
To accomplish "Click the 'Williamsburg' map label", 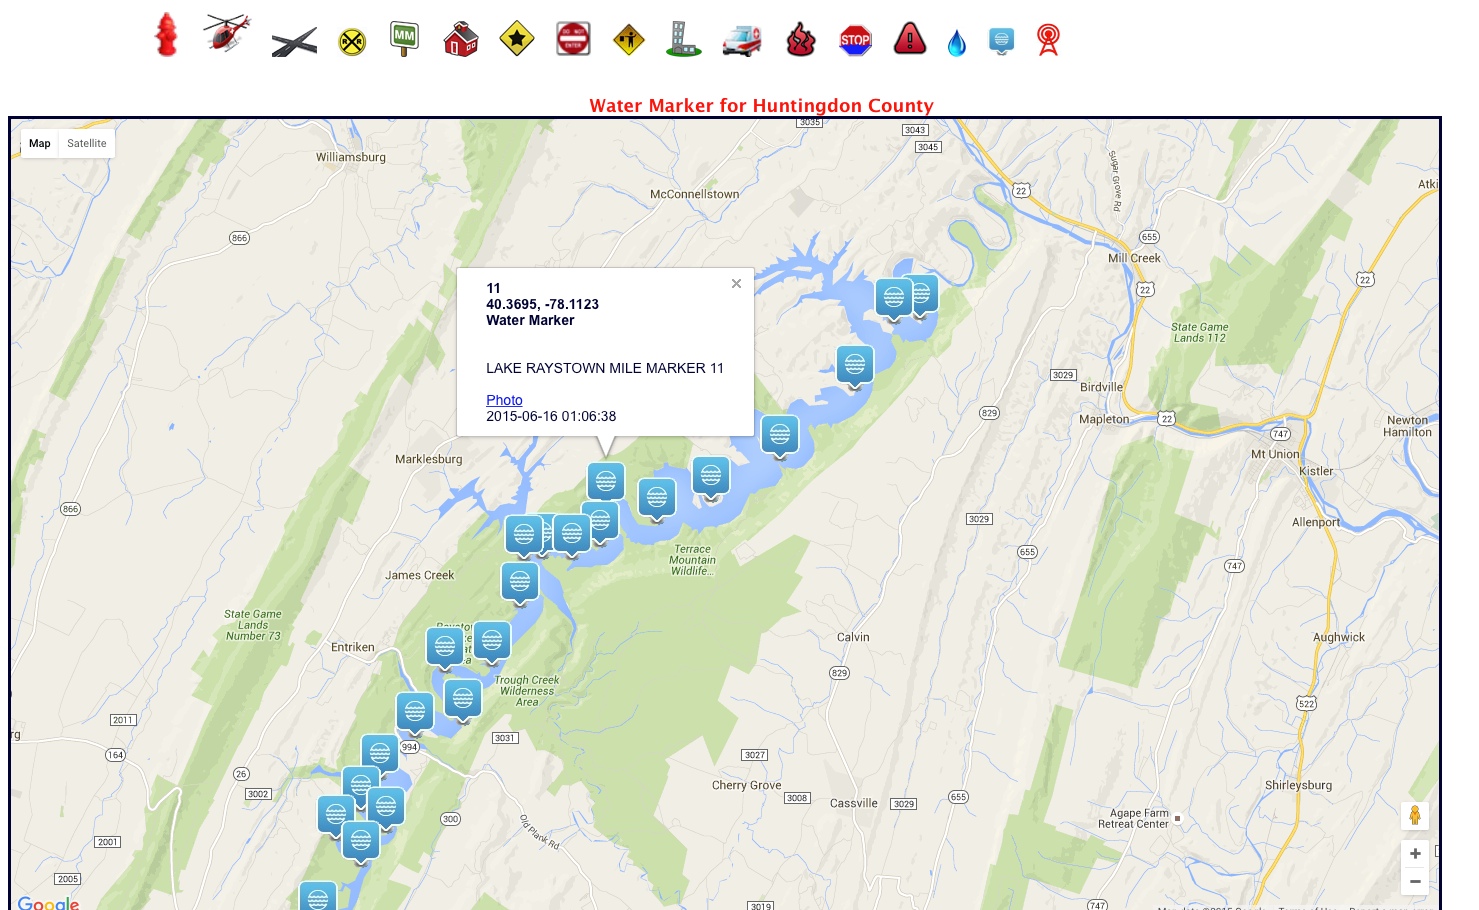I will click(350, 157).
